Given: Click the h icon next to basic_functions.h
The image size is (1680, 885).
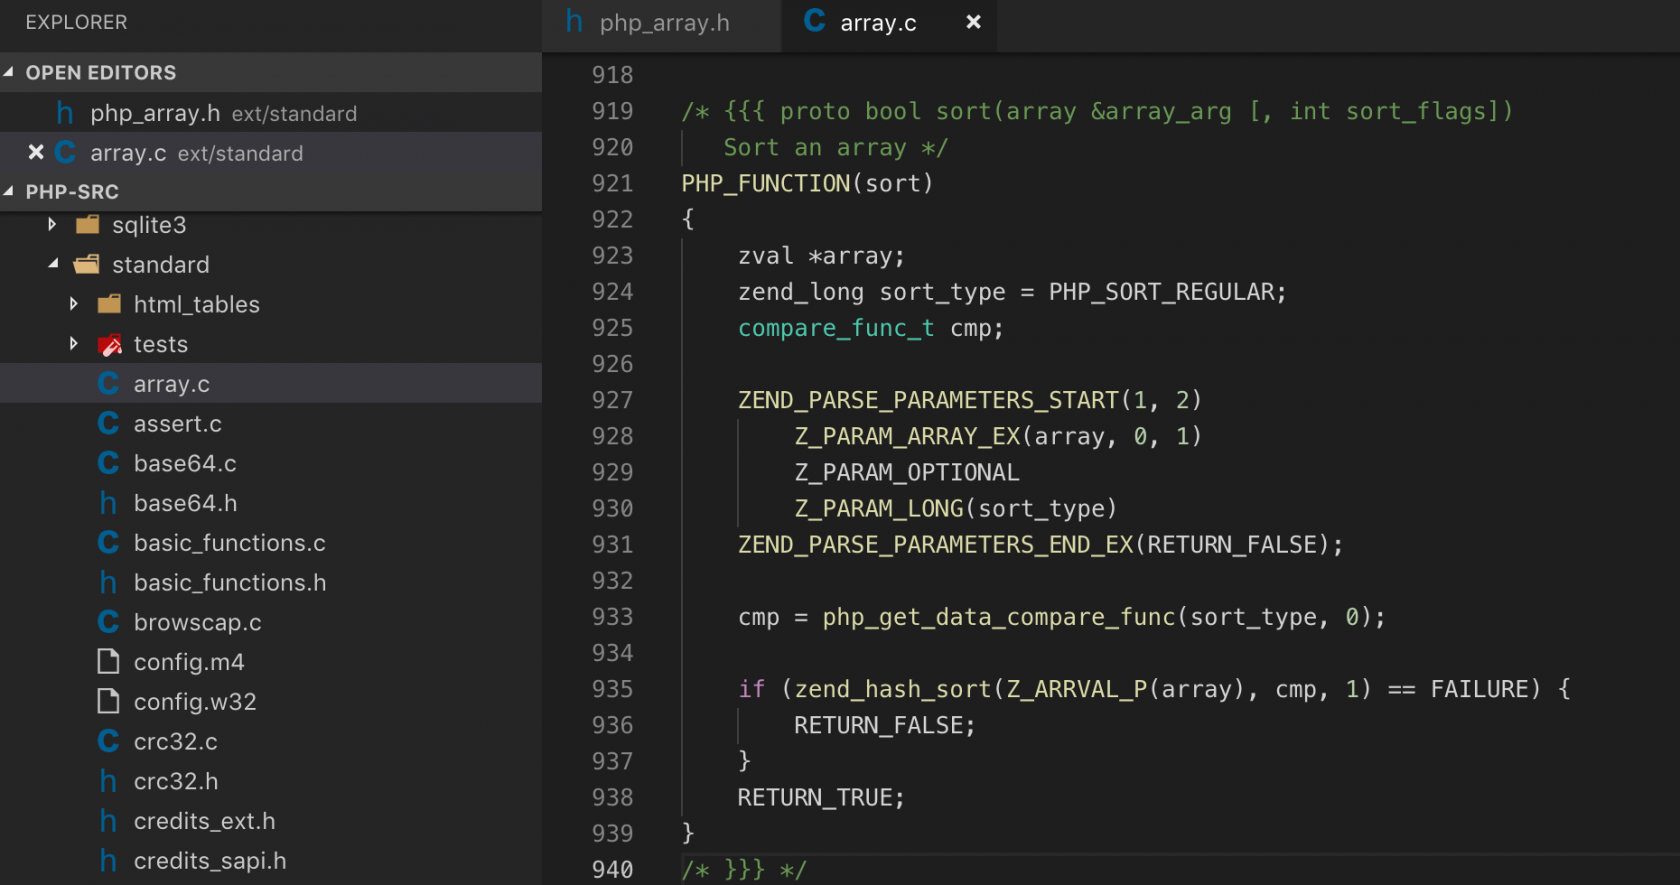Looking at the screenshot, I should (108, 582).
